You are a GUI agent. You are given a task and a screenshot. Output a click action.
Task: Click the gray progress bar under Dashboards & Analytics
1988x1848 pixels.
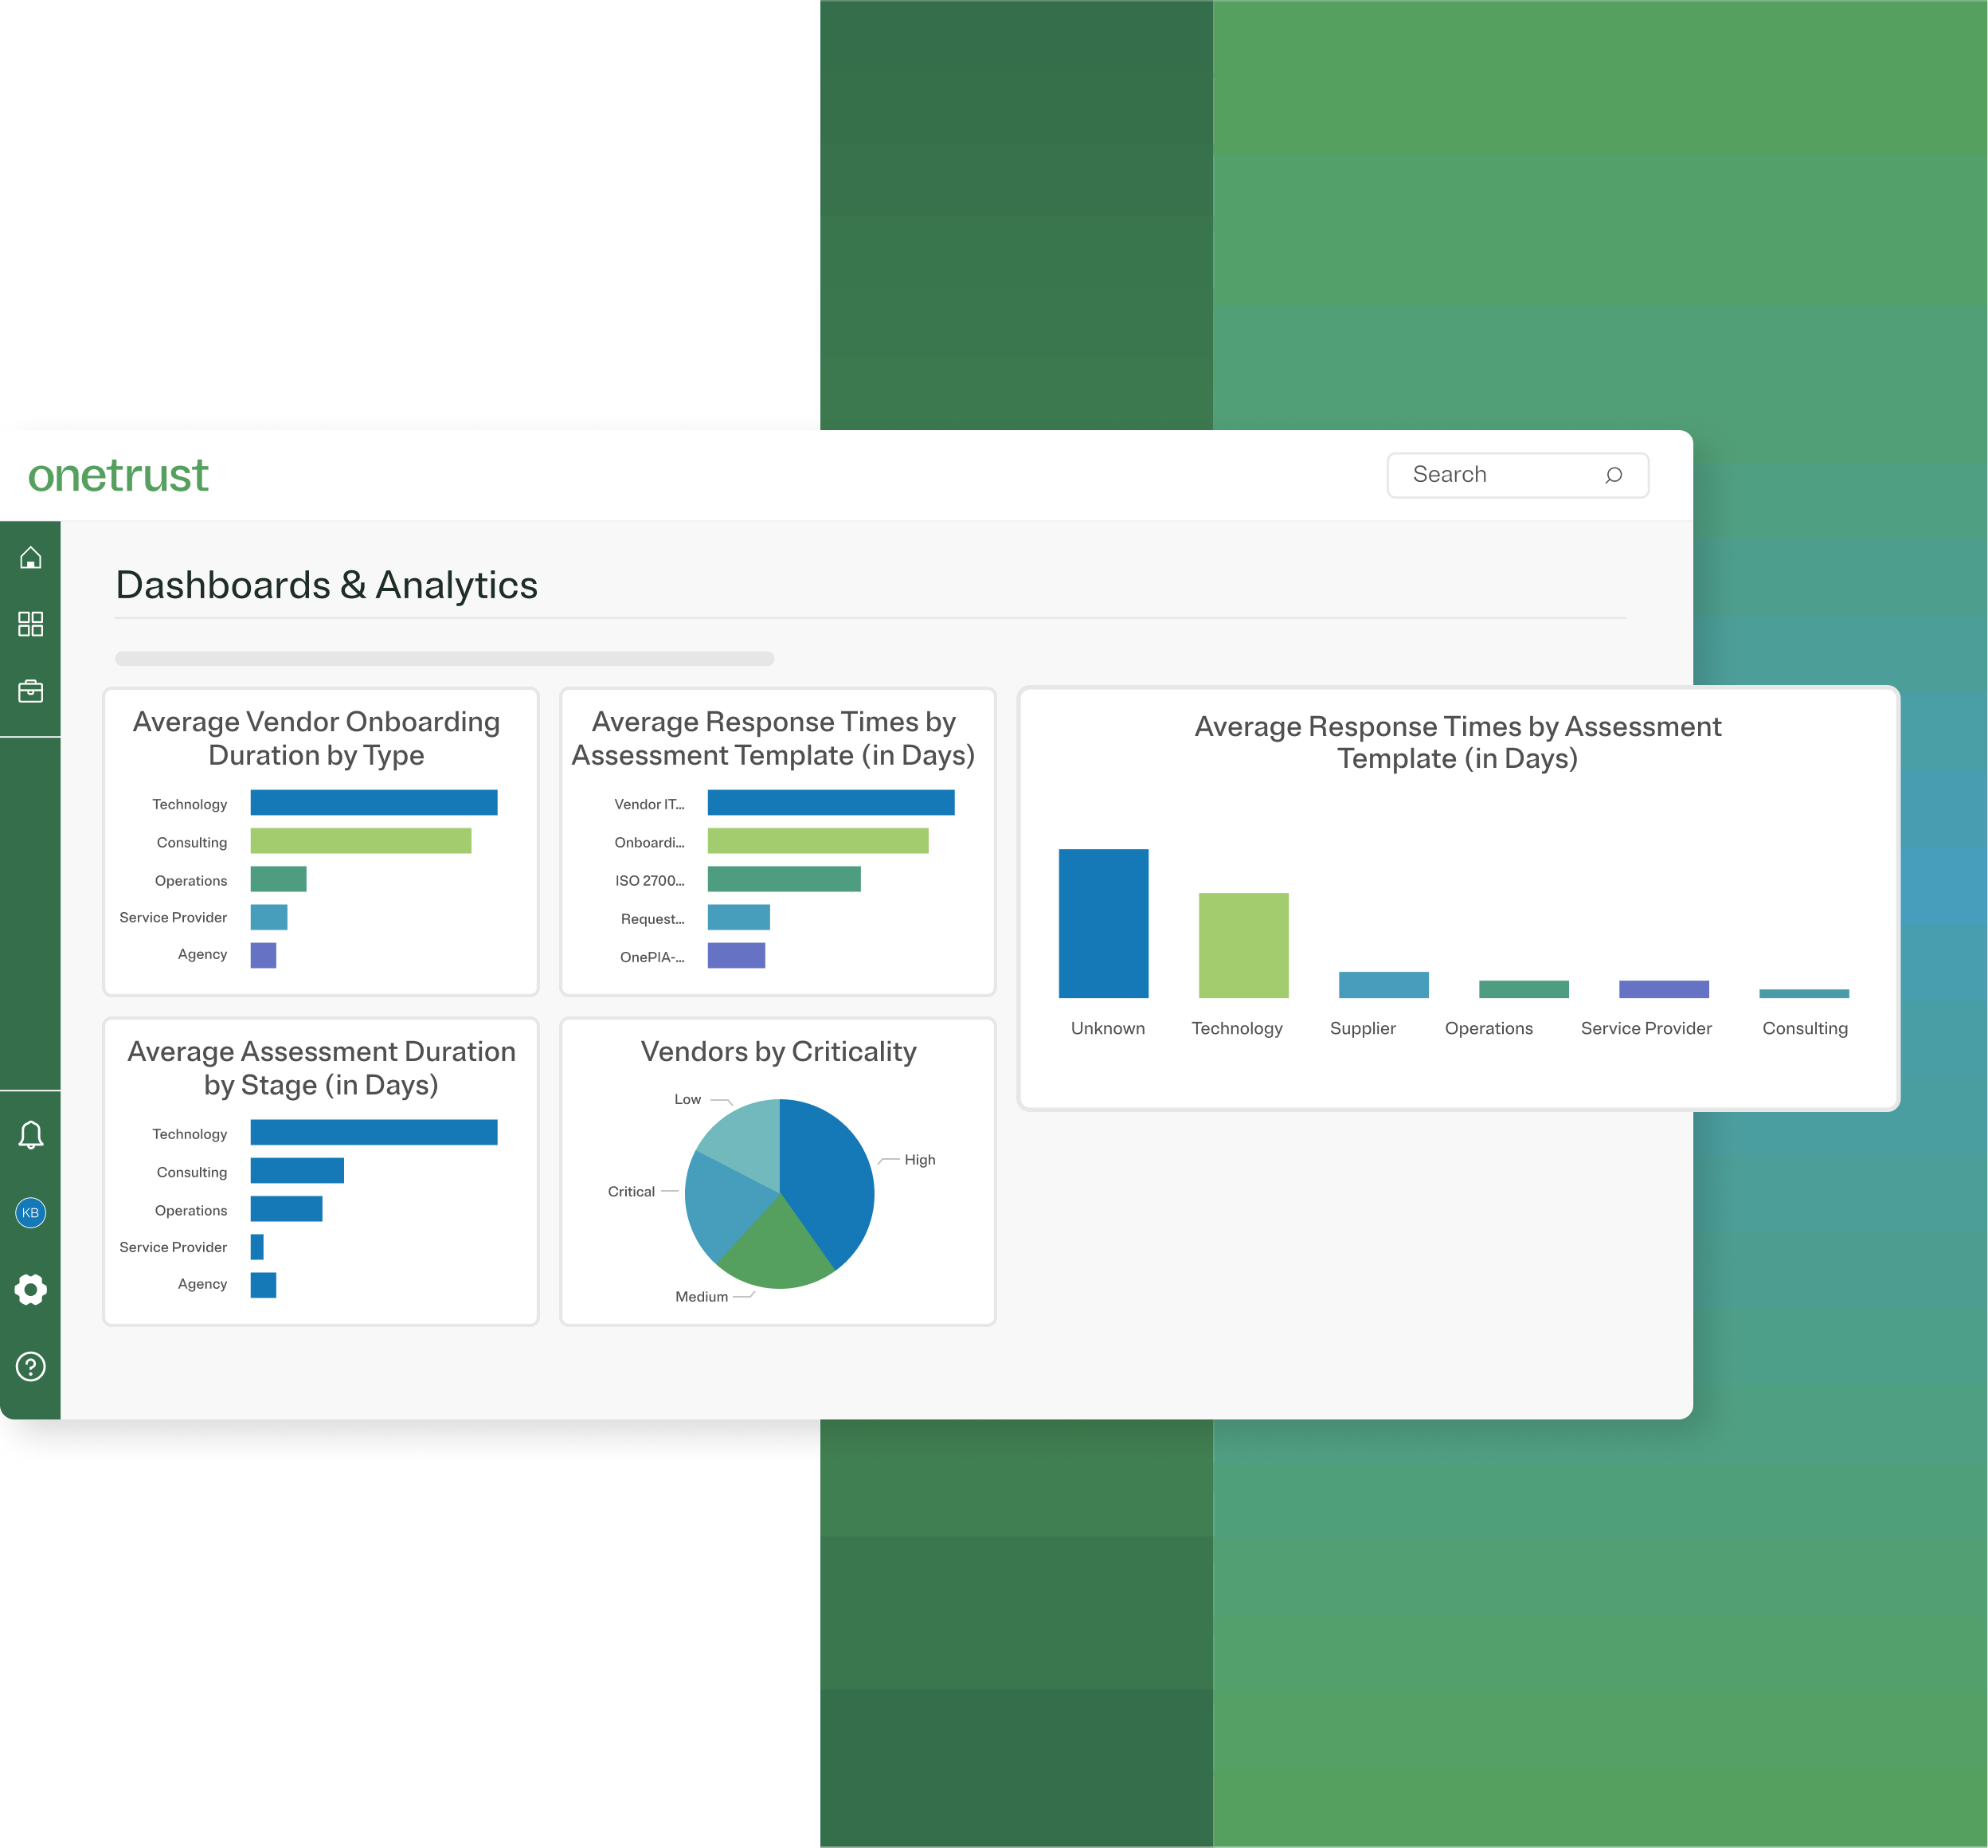444,658
